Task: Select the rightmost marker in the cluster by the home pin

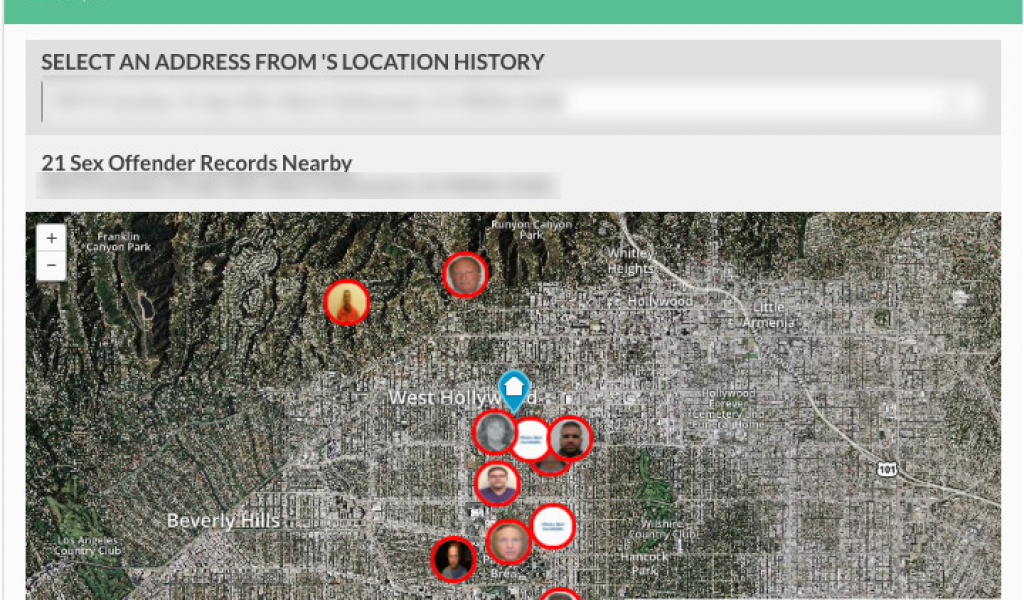Action: coord(570,438)
